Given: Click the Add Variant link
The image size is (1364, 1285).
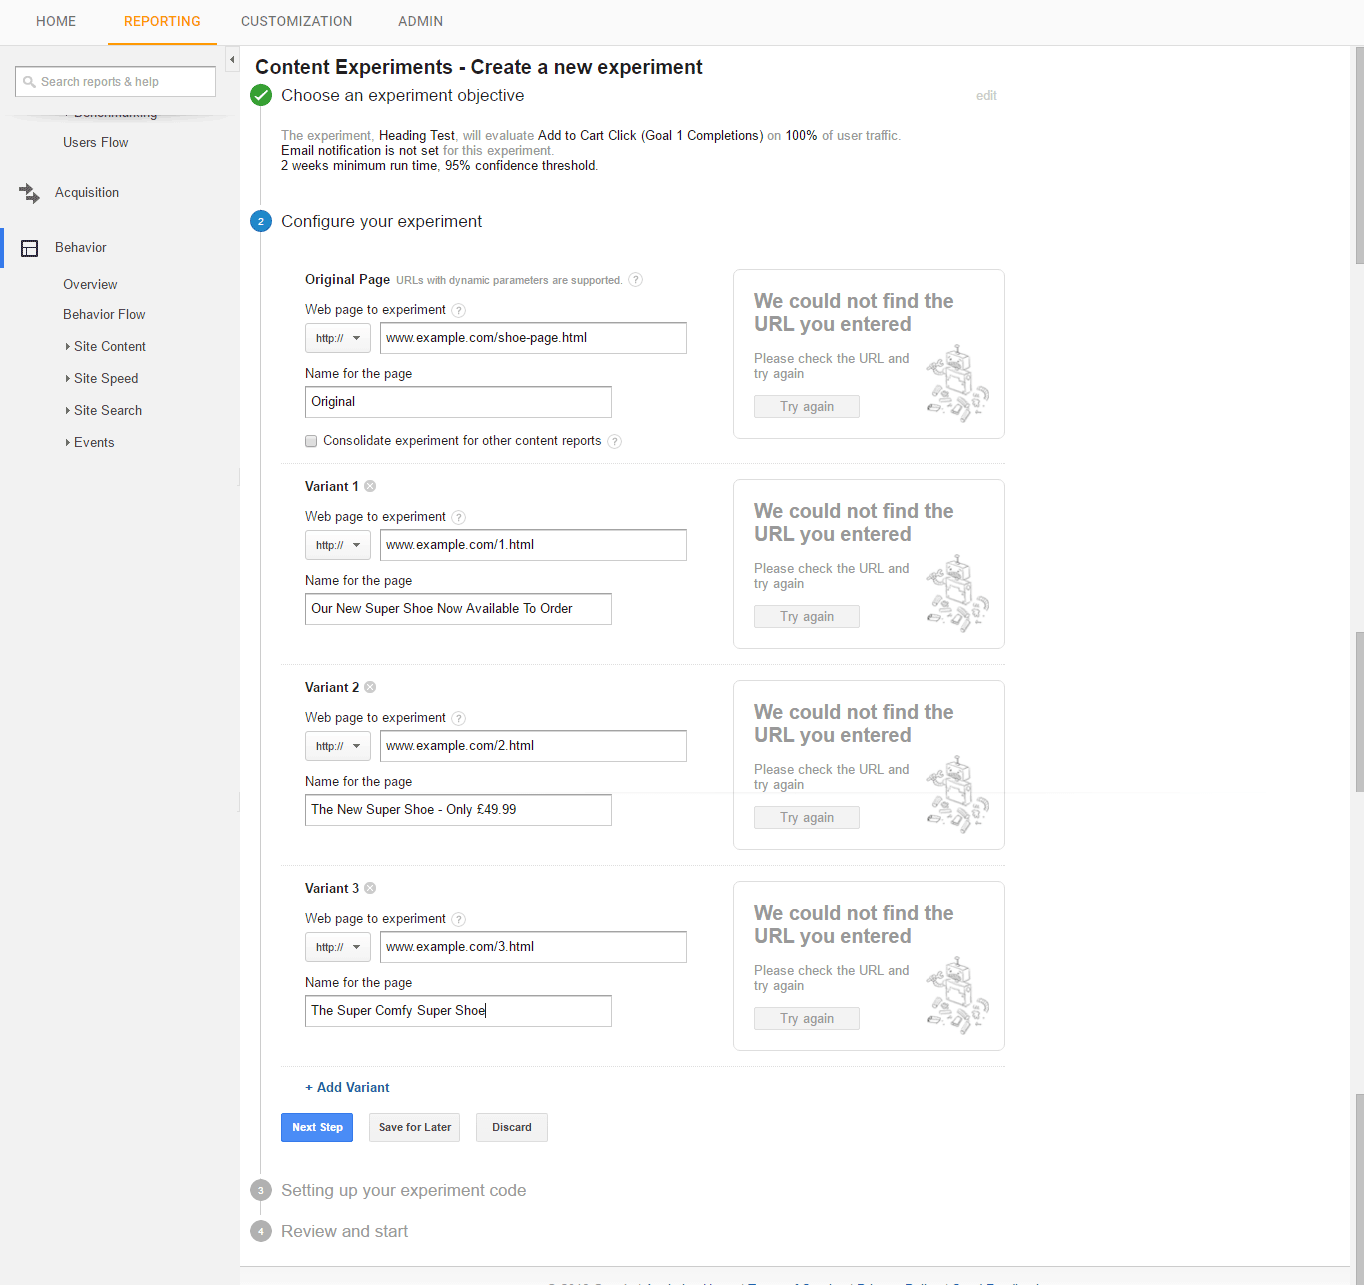Looking at the screenshot, I should [x=348, y=1087].
